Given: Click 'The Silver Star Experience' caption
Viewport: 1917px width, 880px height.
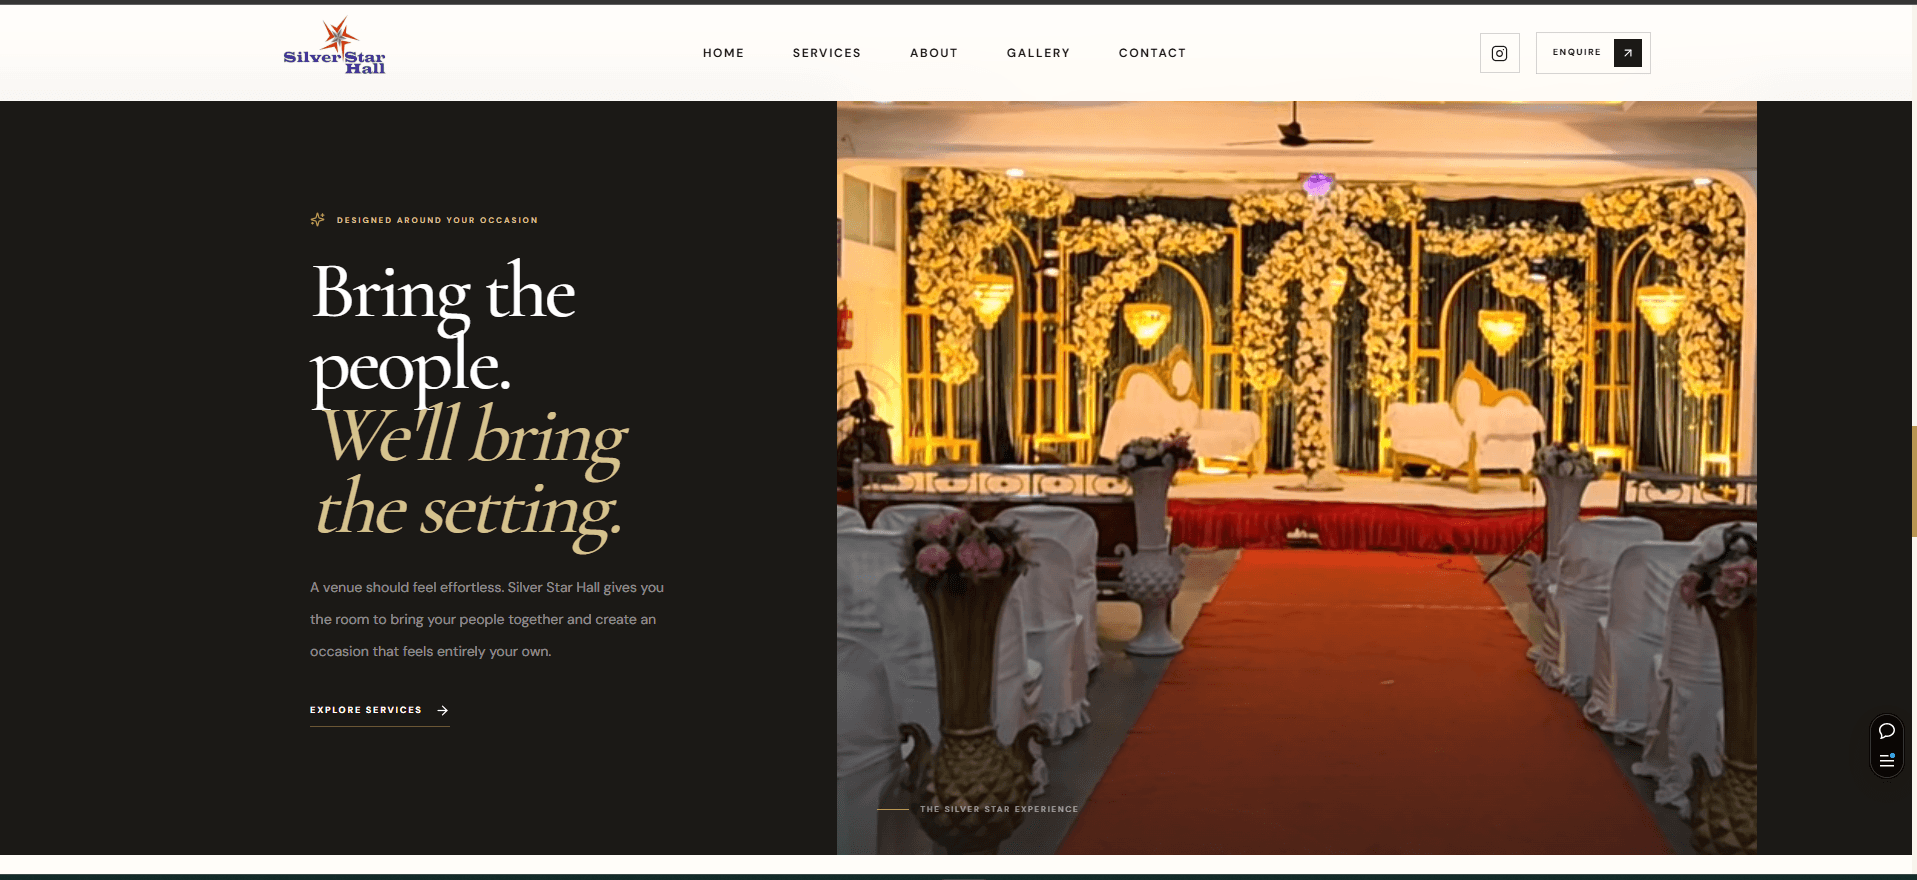Looking at the screenshot, I should 999,809.
